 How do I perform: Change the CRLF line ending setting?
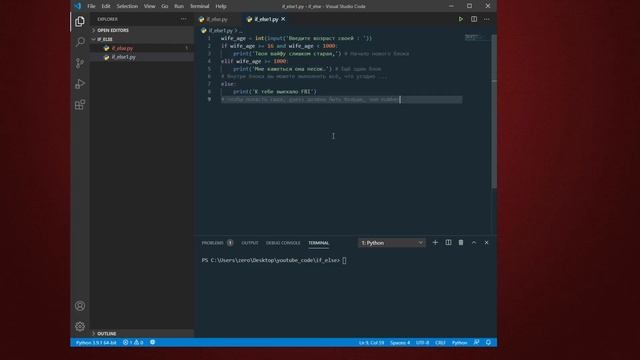(x=440, y=342)
